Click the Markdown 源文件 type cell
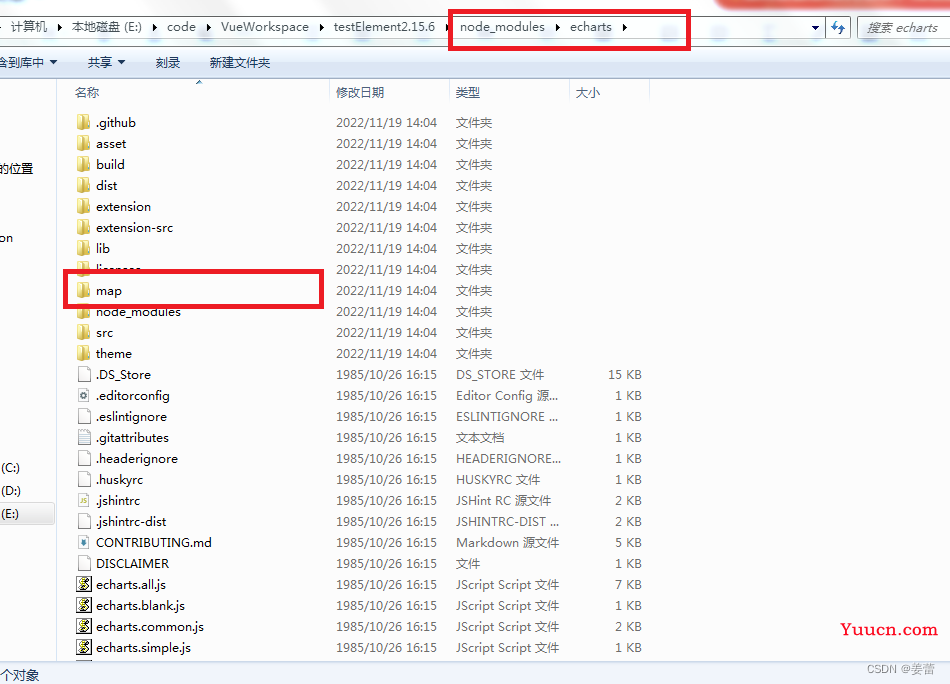The height and width of the screenshot is (684, 950). pyautogui.click(x=508, y=542)
